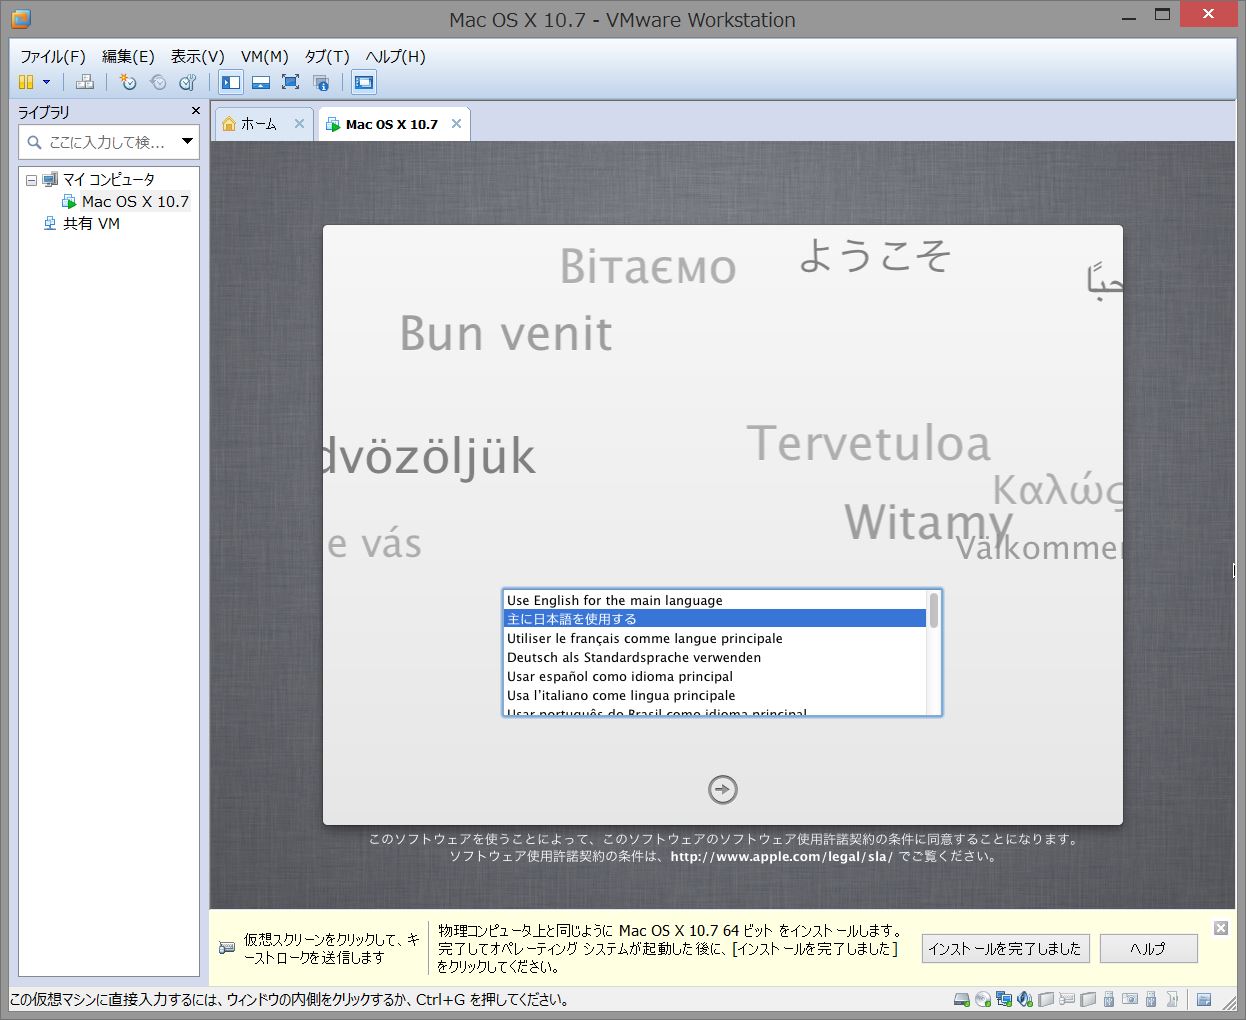Click the インストールを完了しました button
This screenshot has width=1246, height=1020.
(1005, 949)
